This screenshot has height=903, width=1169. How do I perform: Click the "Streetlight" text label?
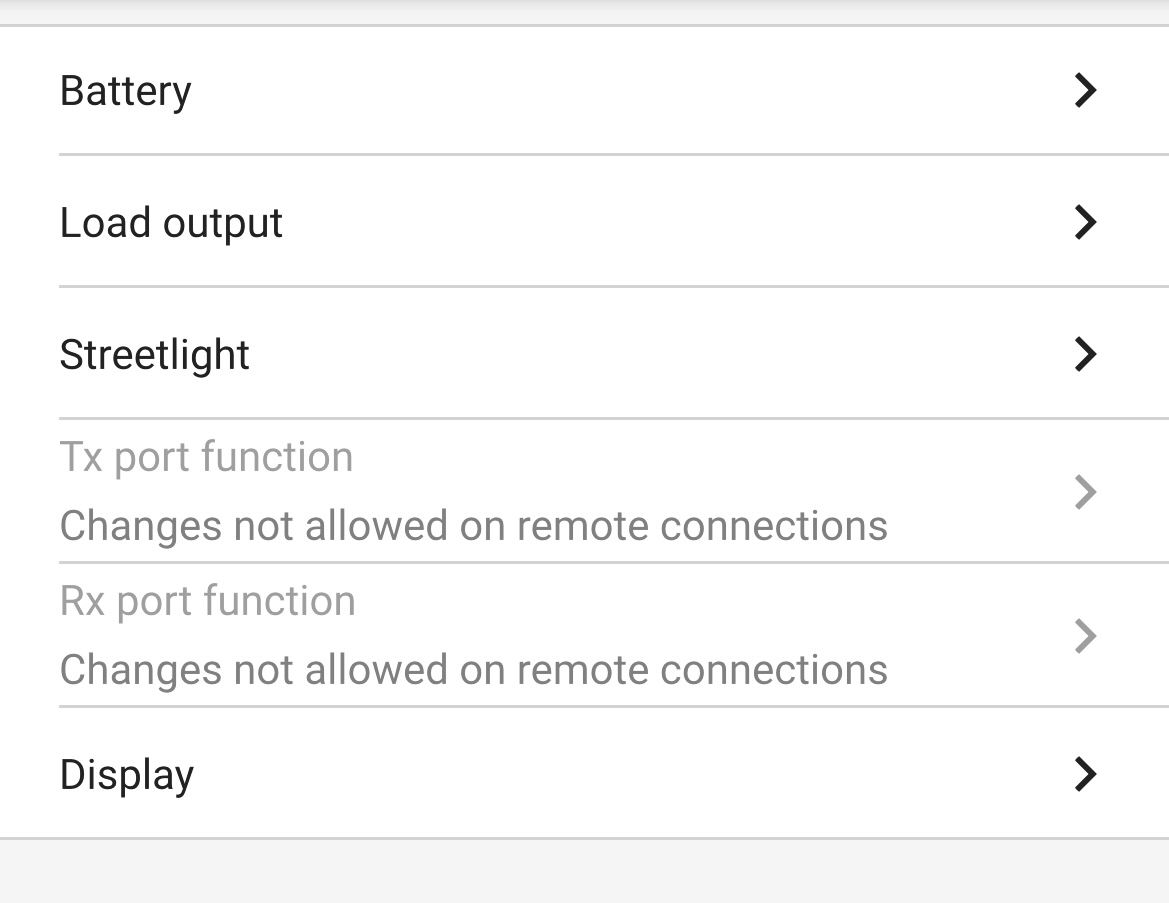pyautogui.click(x=154, y=355)
